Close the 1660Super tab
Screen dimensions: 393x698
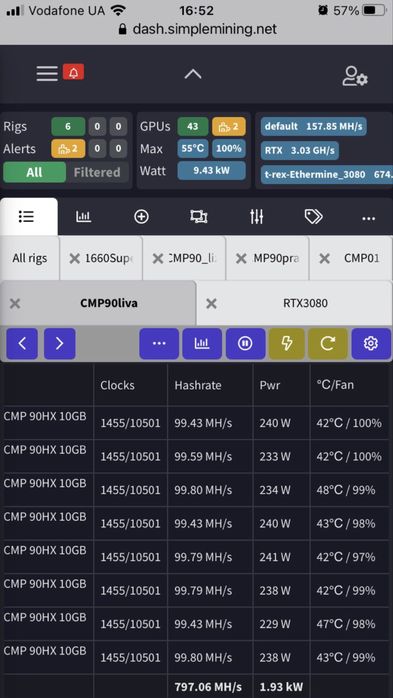coord(75,259)
